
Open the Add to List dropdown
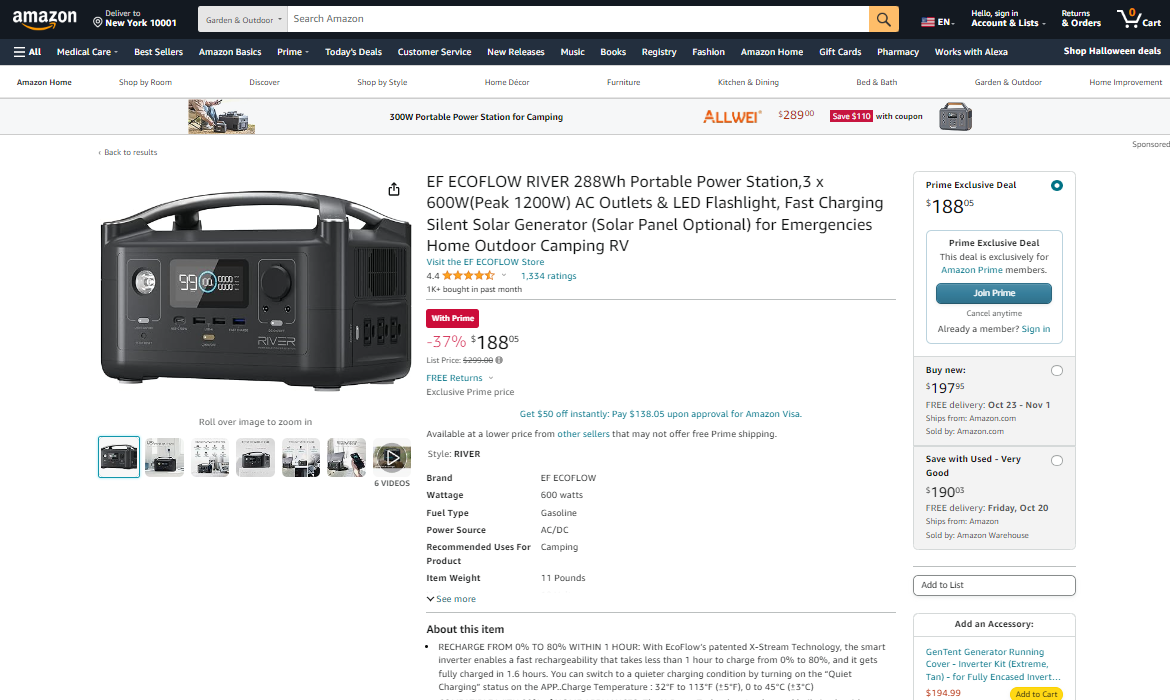[994, 586]
